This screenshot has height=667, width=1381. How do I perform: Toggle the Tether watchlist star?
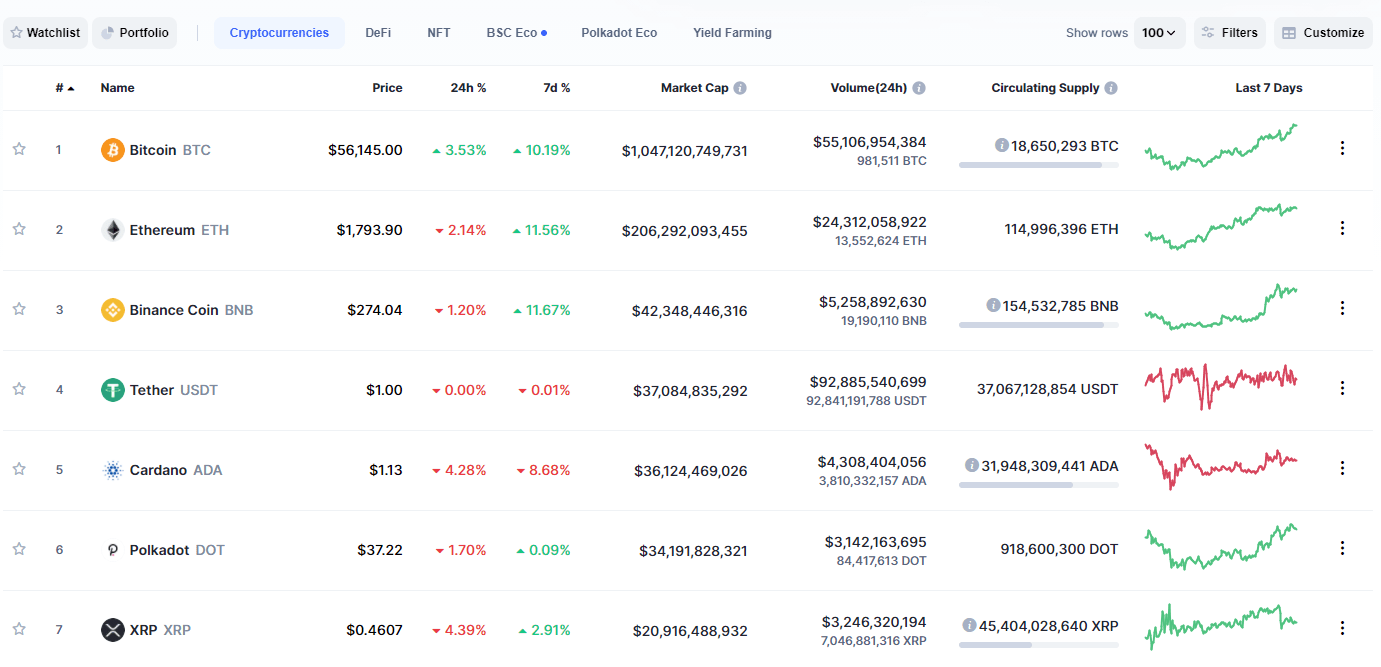[x=19, y=389]
